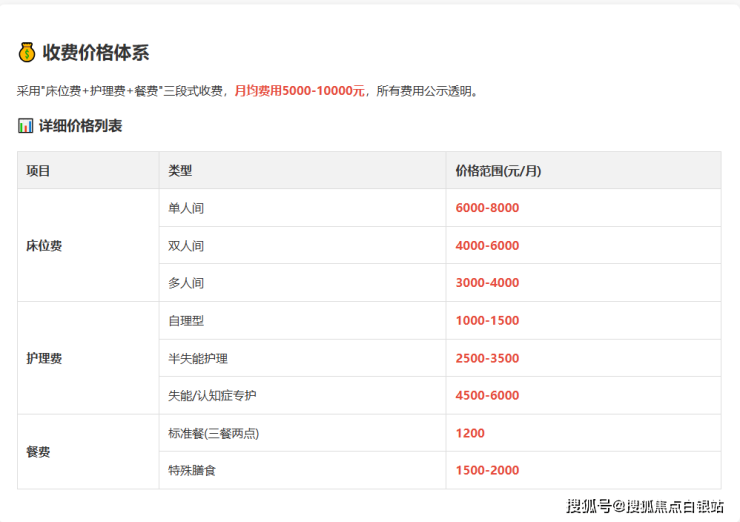Click the 1500-2000 特殊膳食 price
Image resolution: width=740 pixels, height=522 pixels.
coord(487,470)
